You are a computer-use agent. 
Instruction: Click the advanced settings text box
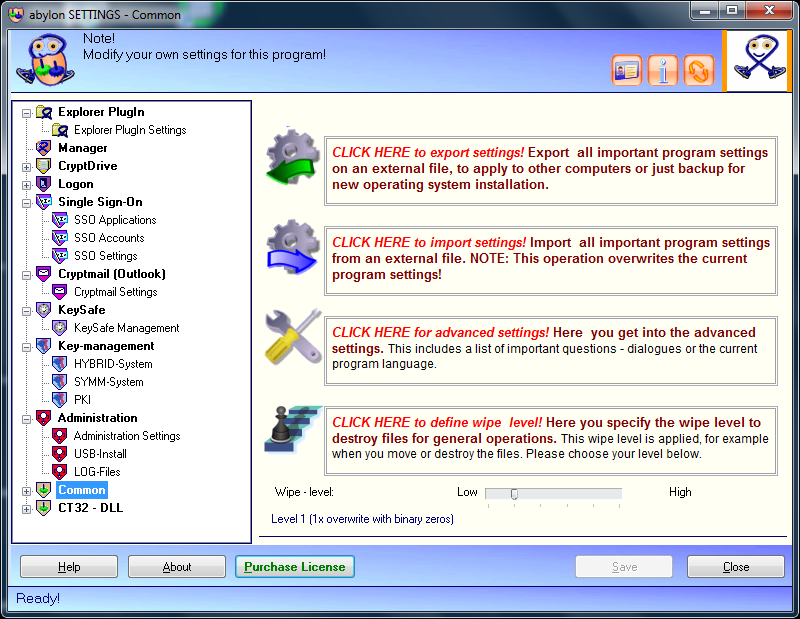(551, 351)
